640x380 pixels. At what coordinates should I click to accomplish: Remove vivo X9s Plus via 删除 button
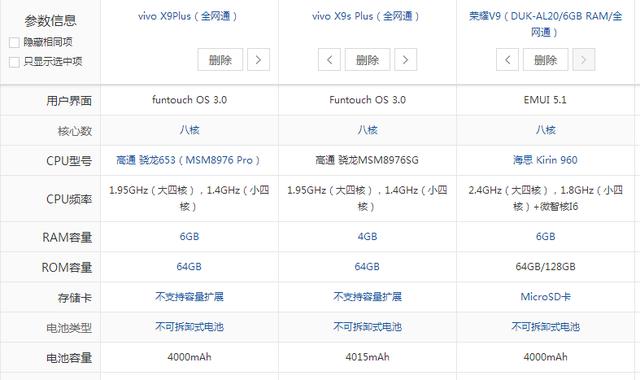pos(367,60)
